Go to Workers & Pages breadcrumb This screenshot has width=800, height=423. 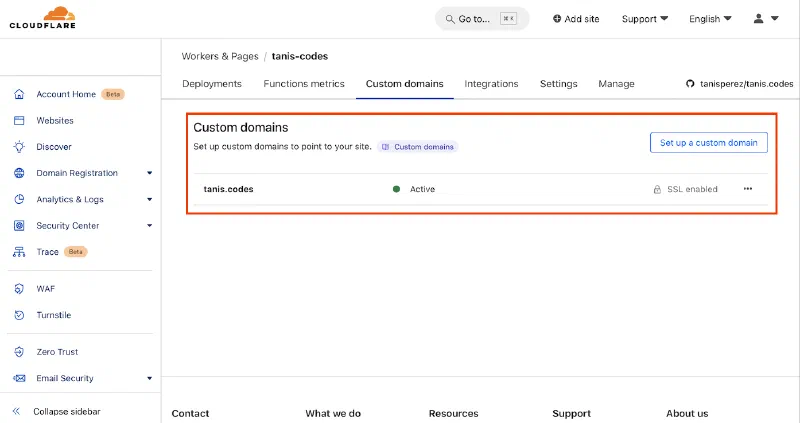tap(220, 56)
